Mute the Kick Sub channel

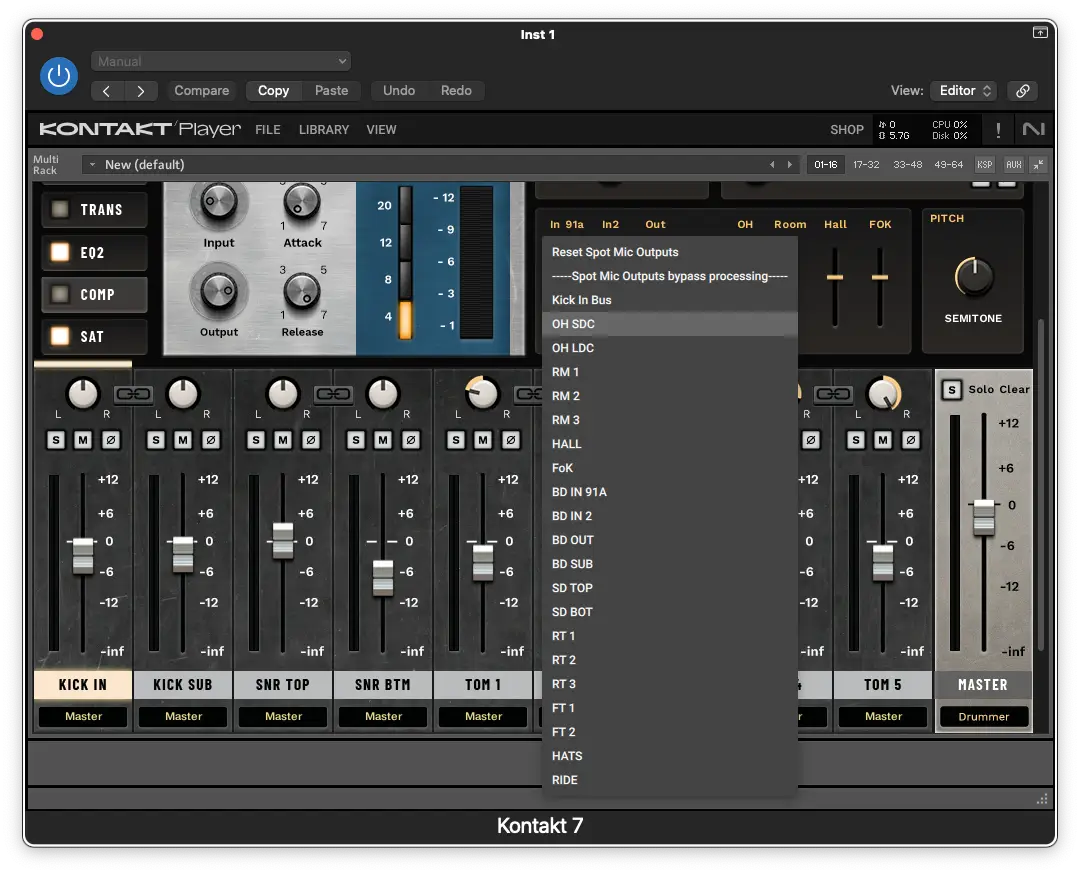(183, 439)
